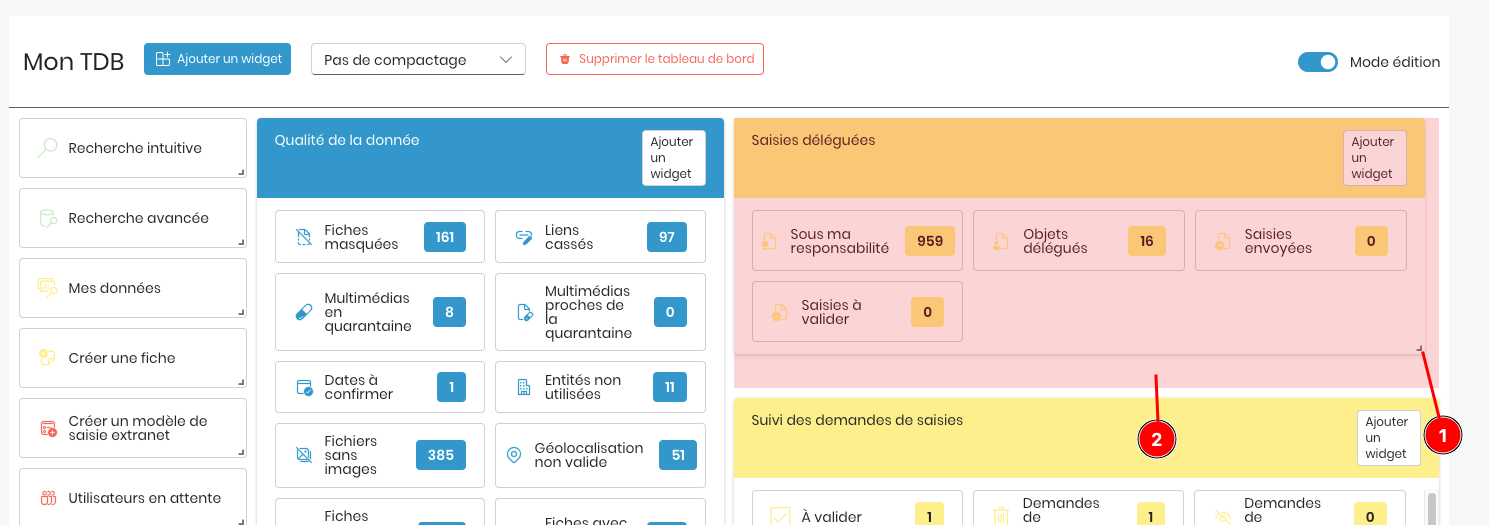Click the Multimédias en quarantaine icon
The height and width of the screenshot is (525, 1489).
[304, 312]
